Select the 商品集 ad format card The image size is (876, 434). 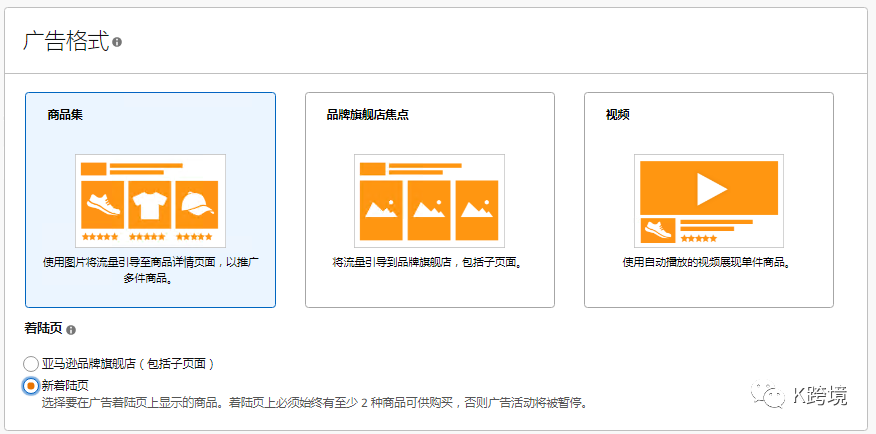coord(150,200)
